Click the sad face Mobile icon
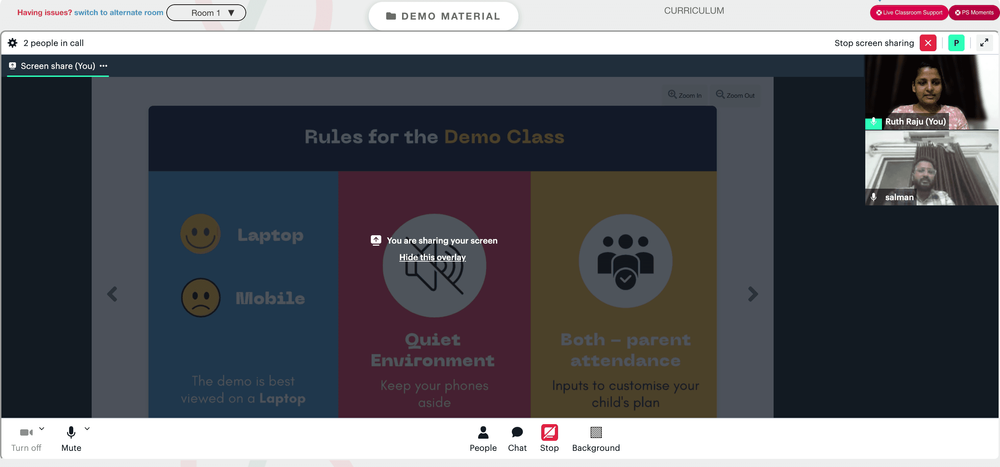Screen dimensions: 1000x467 click(200, 297)
